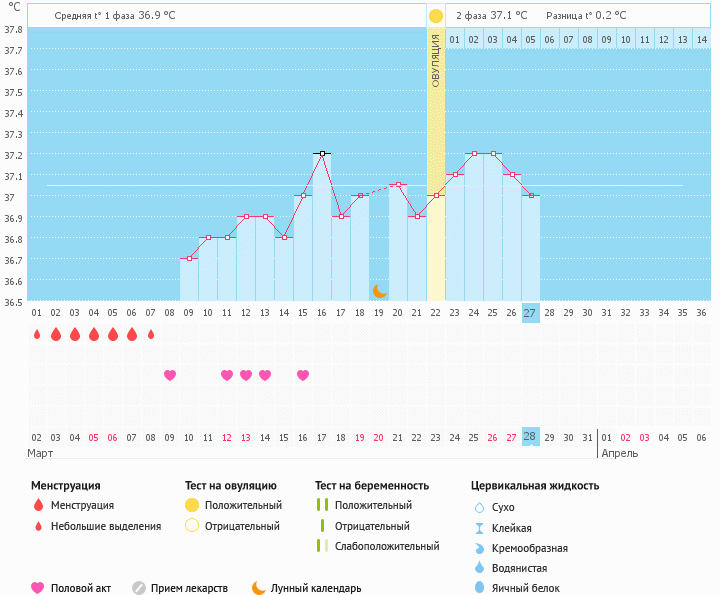The height and width of the screenshot is (595, 720).
Task: Click the dry cervical fluid legend icon
Action: click(x=479, y=507)
